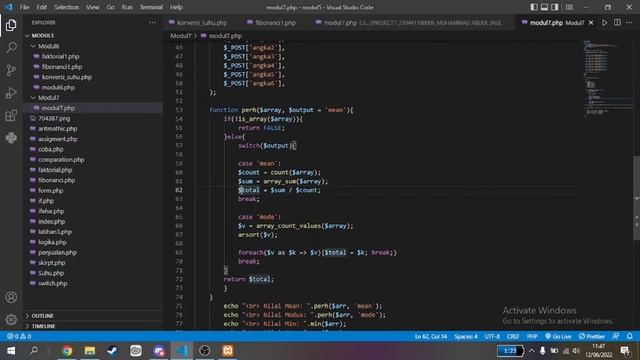
Task: Open the Search view in activity bar
Action: click(11, 48)
